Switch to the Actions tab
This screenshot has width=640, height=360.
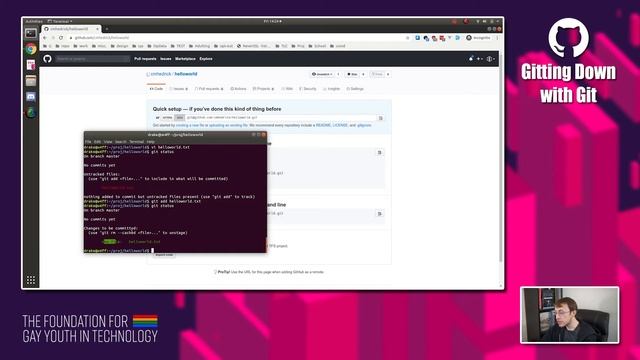pyautogui.click(x=238, y=89)
